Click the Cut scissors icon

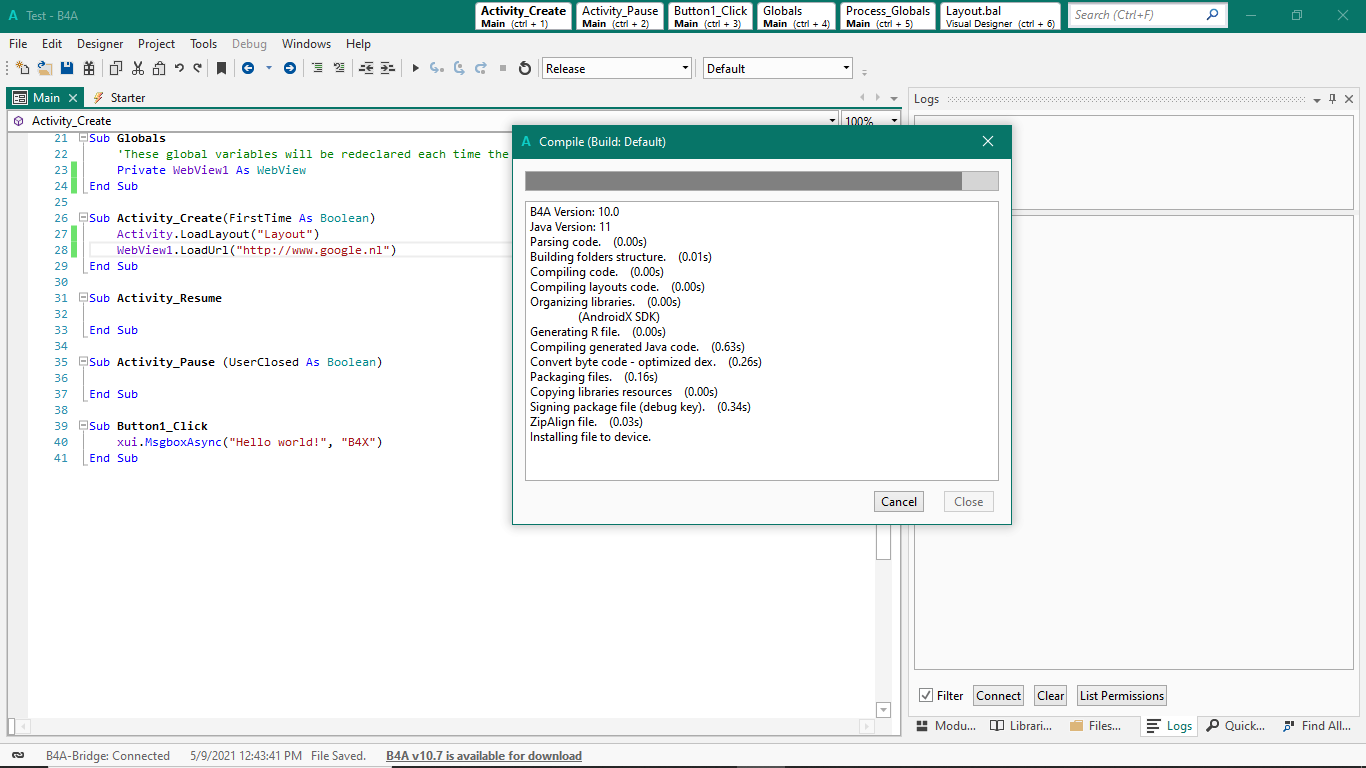point(138,68)
